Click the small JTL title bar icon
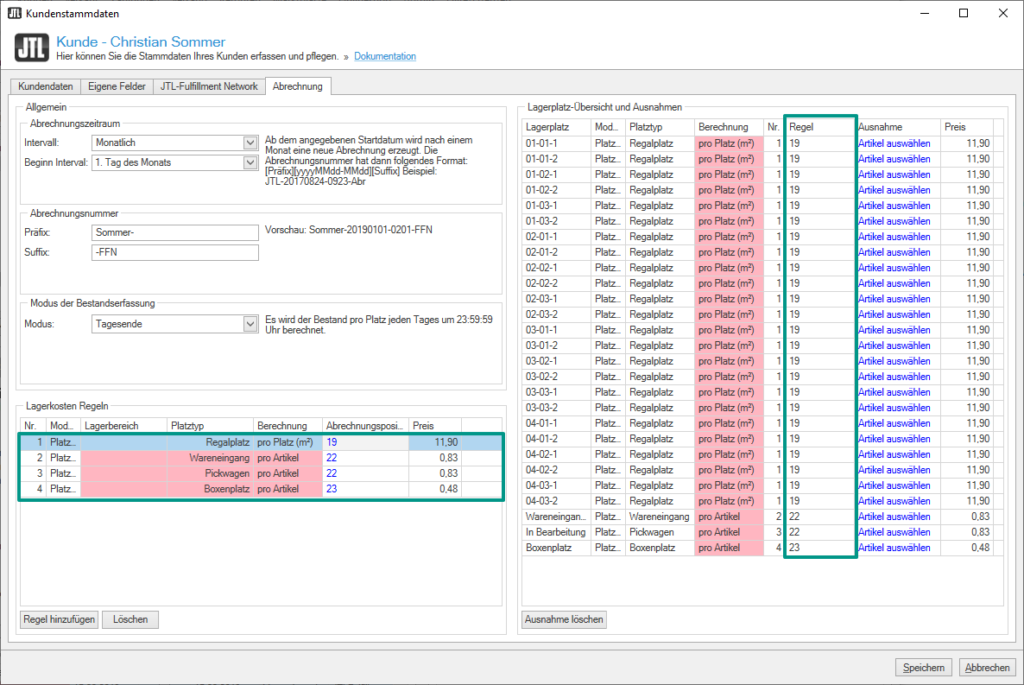This screenshot has width=1024, height=685. tap(15, 13)
